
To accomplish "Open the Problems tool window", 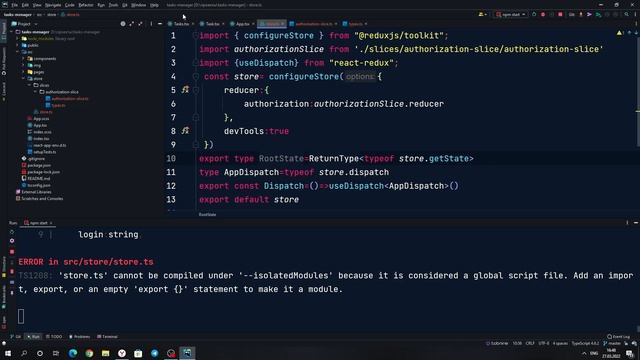I will [80, 337].
